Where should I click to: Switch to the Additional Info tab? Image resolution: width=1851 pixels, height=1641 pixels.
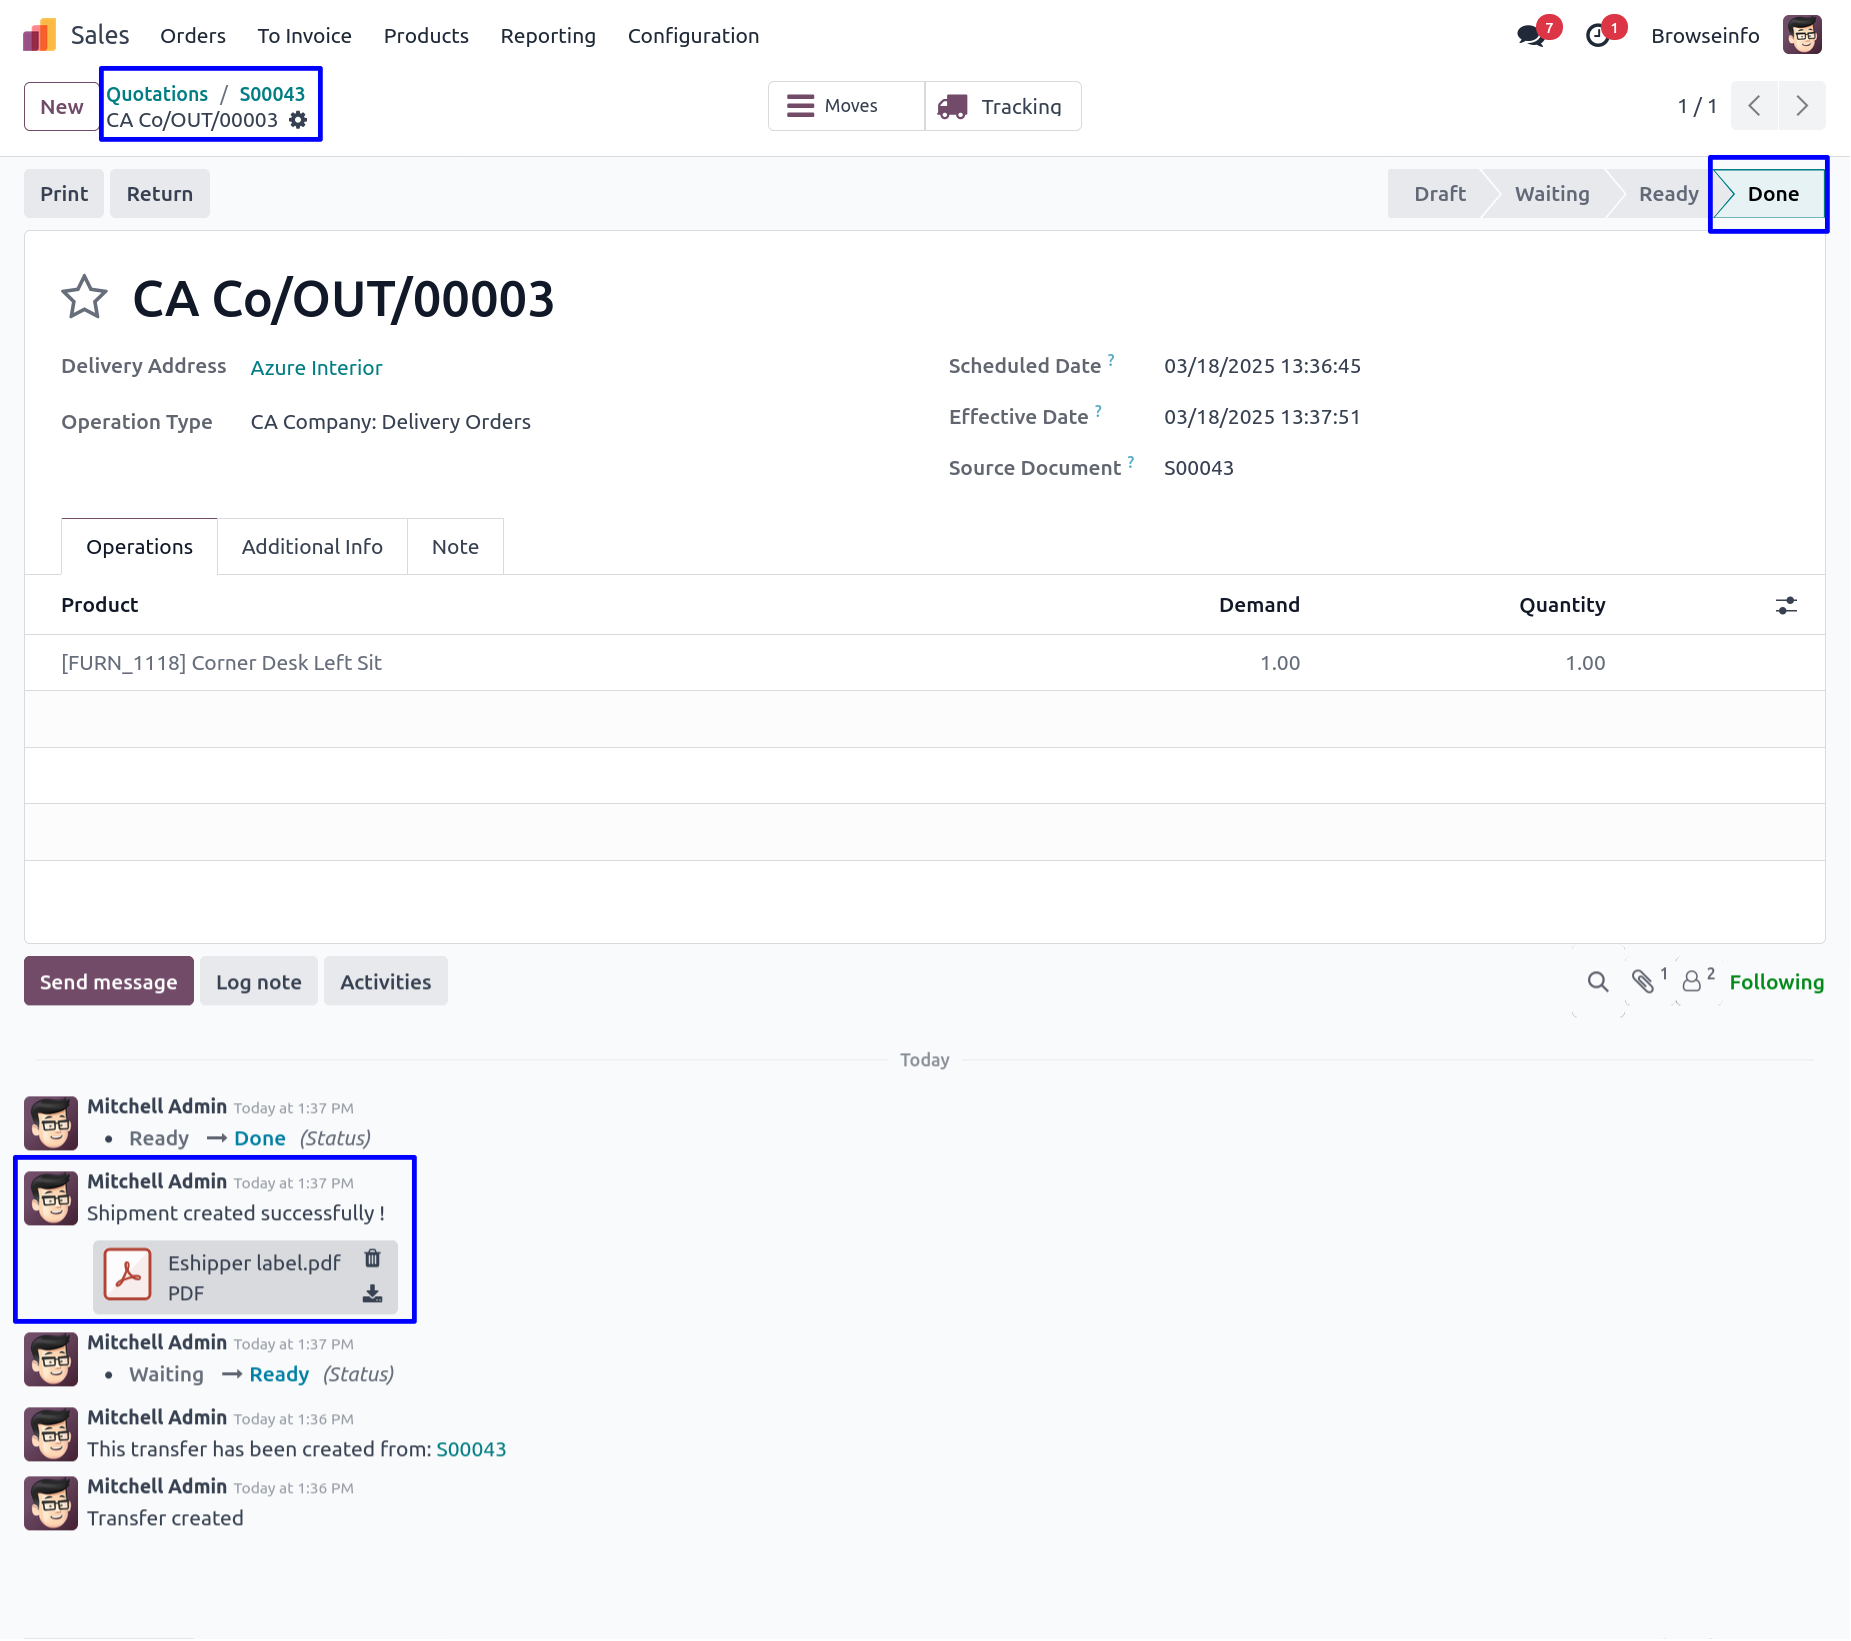click(312, 547)
